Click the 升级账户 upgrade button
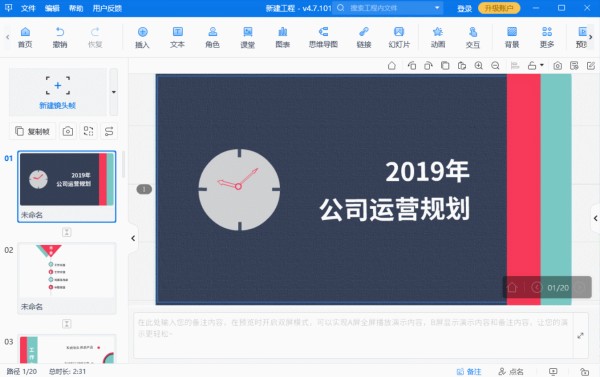The image size is (600, 377). (x=499, y=8)
